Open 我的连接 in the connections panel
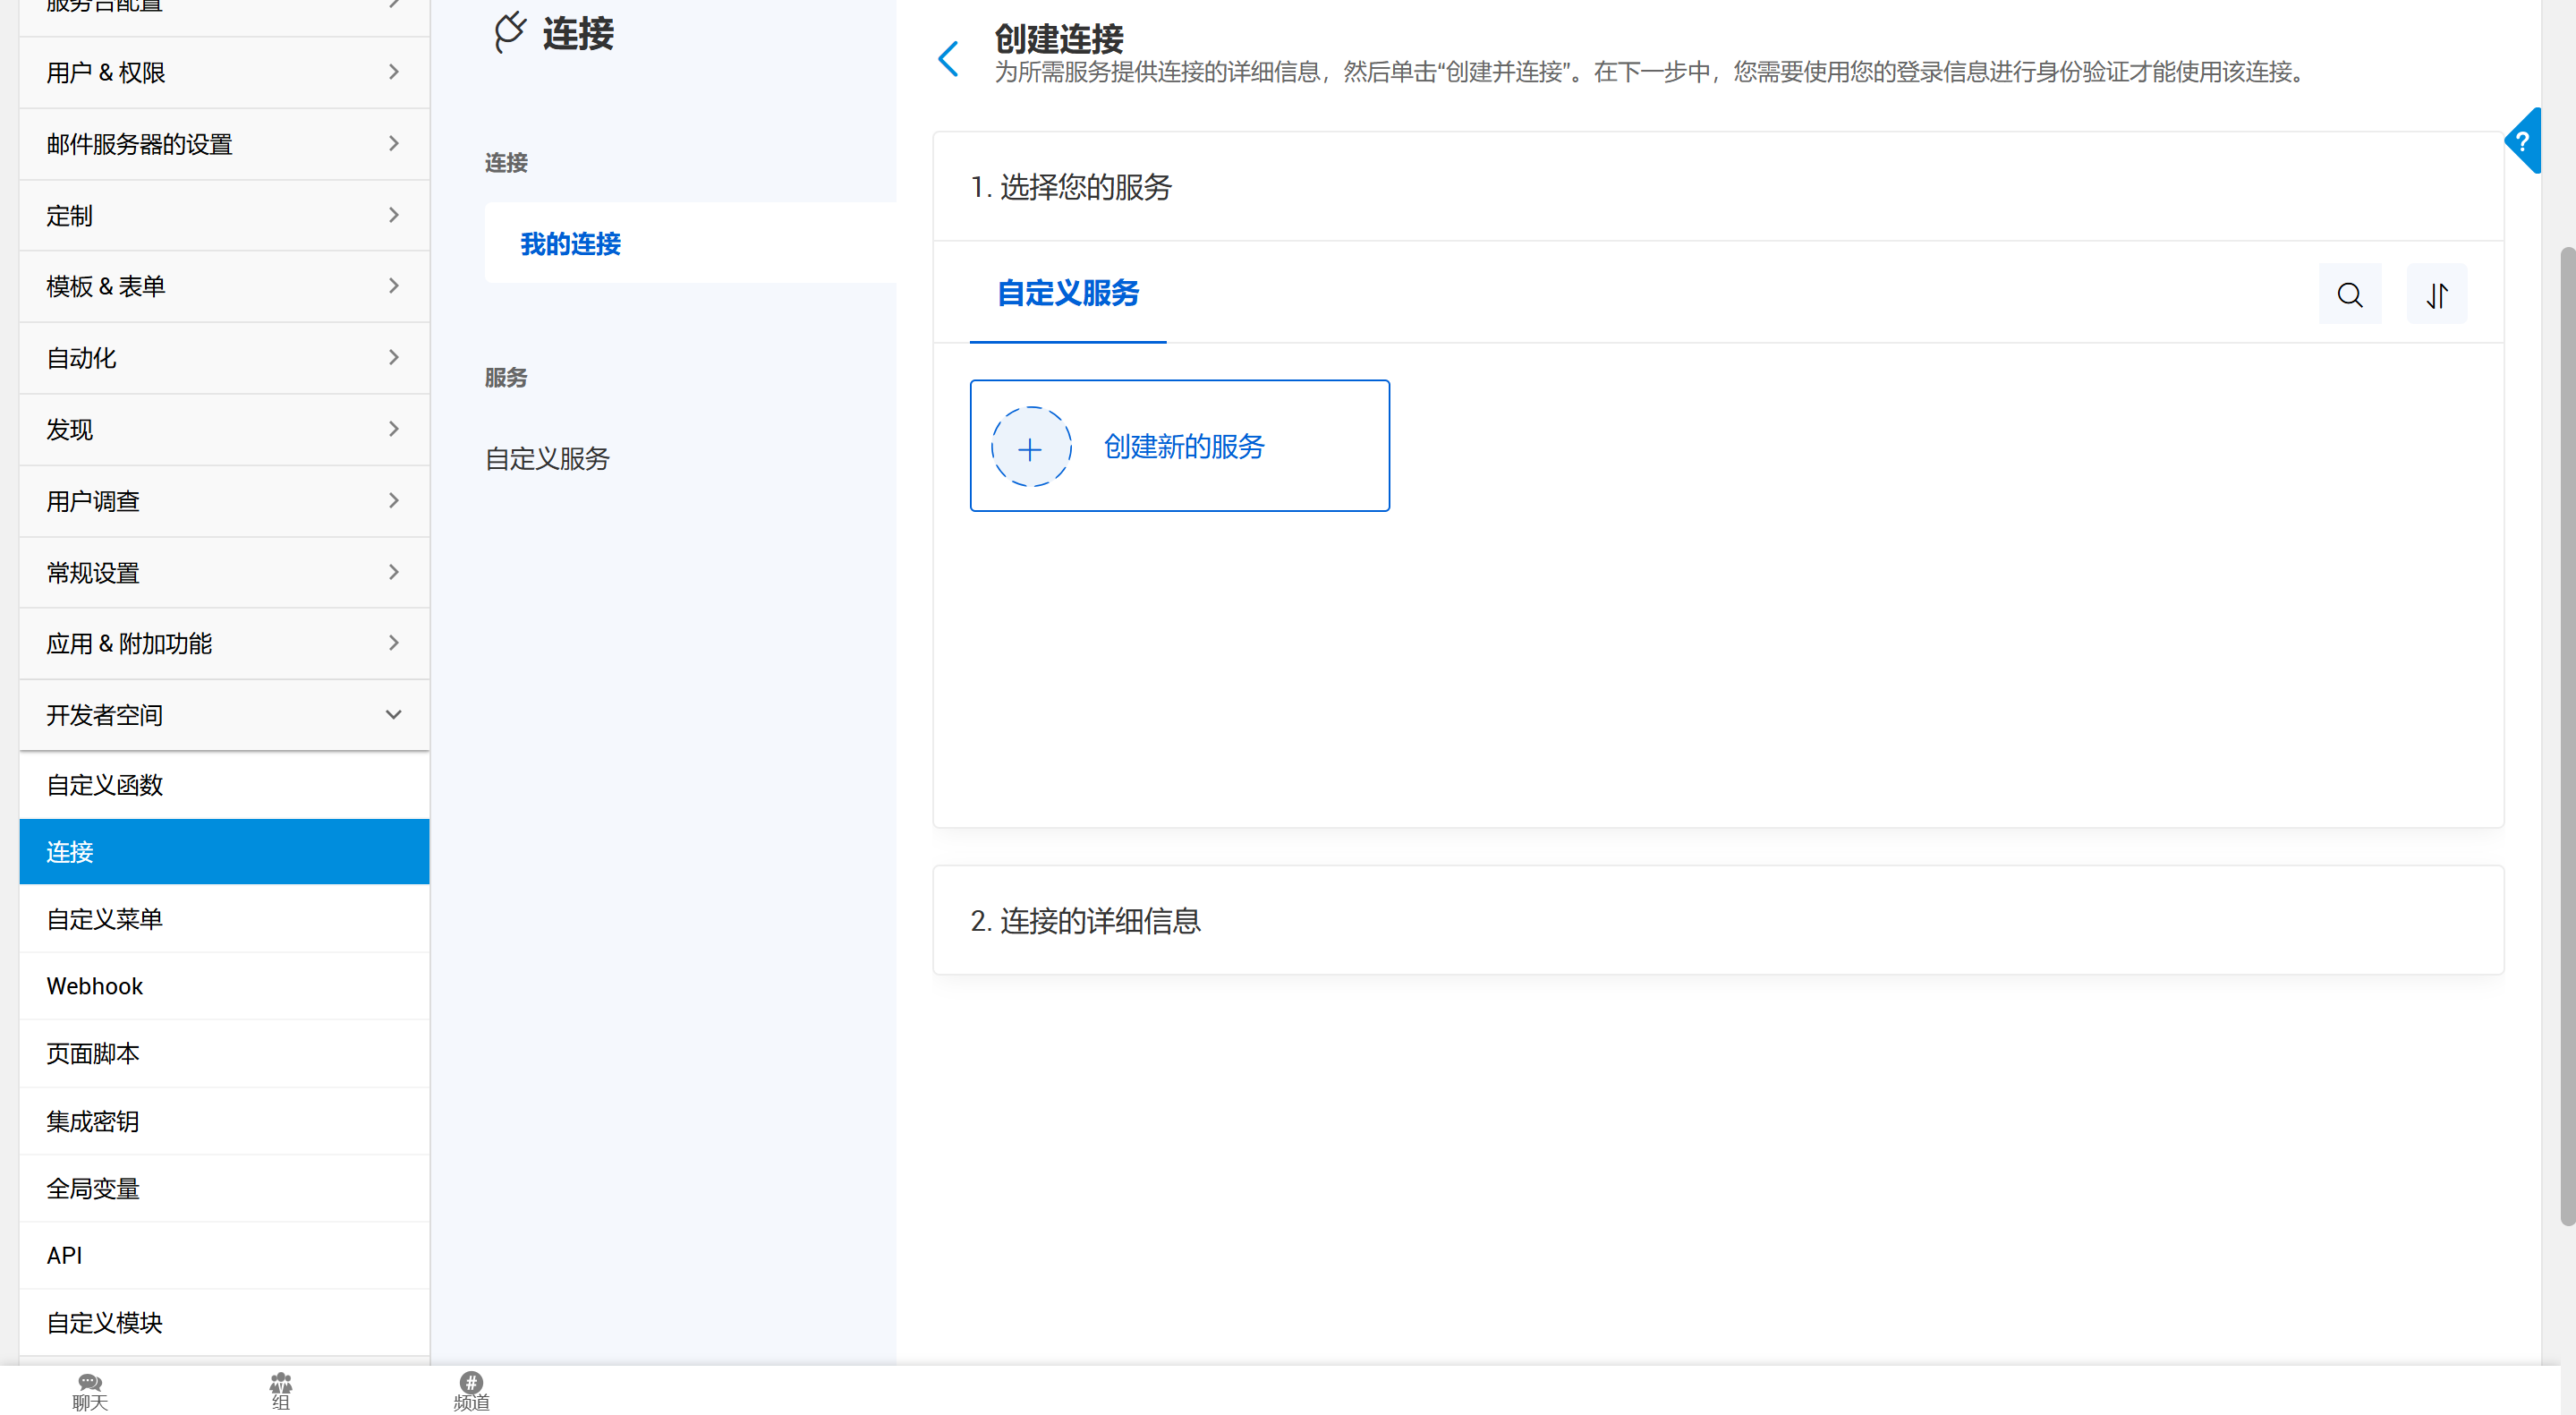 [x=570, y=244]
